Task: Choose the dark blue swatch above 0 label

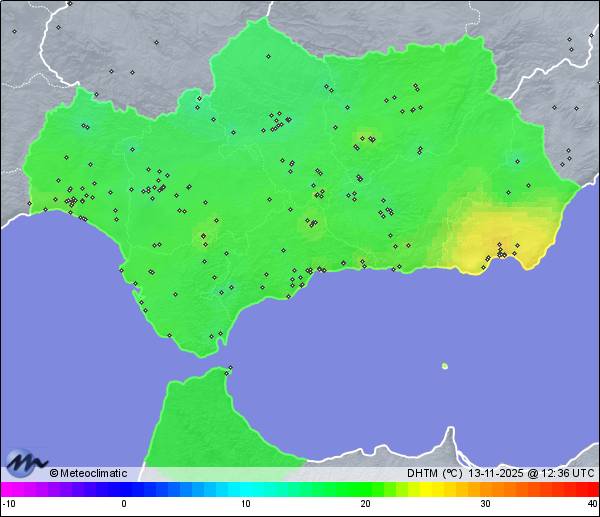Action: 124,489
